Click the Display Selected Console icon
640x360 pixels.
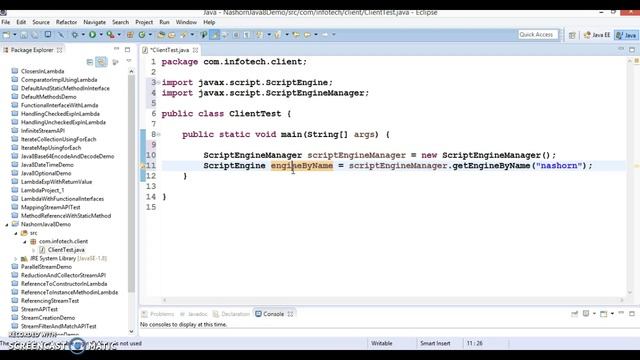coord(586,313)
